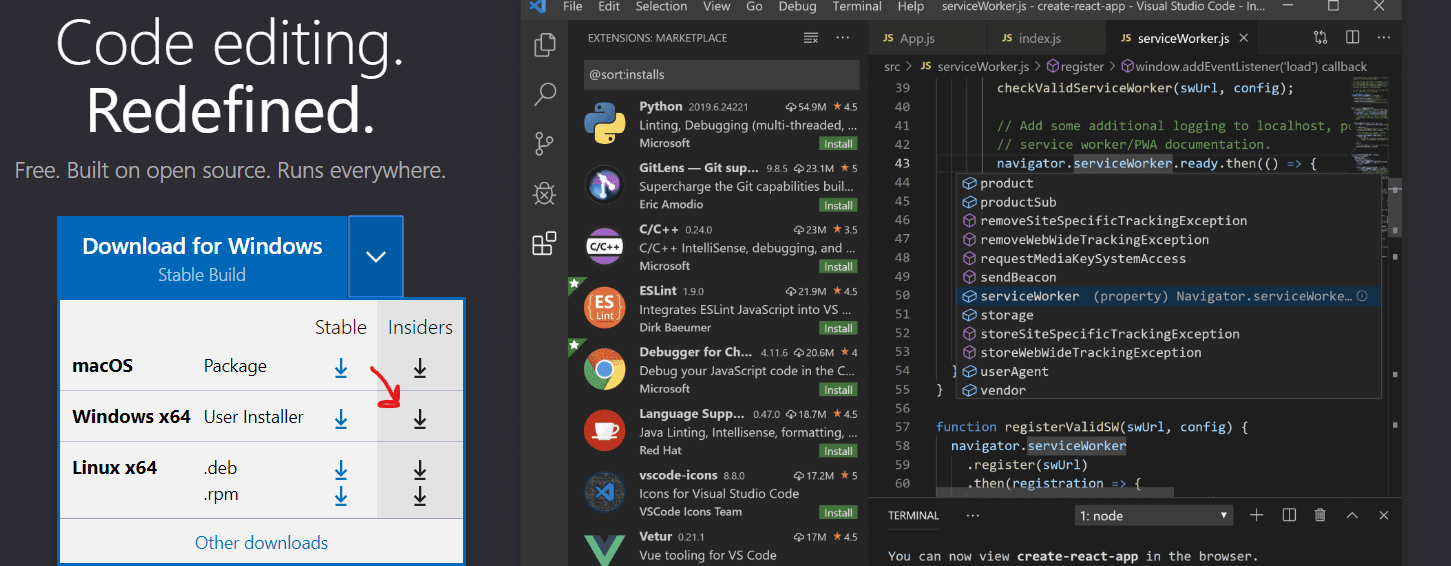The height and width of the screenshot is (566, 1451).
Task: Expand the 'register' breadcrumb segment
Action: [1074, 67]
